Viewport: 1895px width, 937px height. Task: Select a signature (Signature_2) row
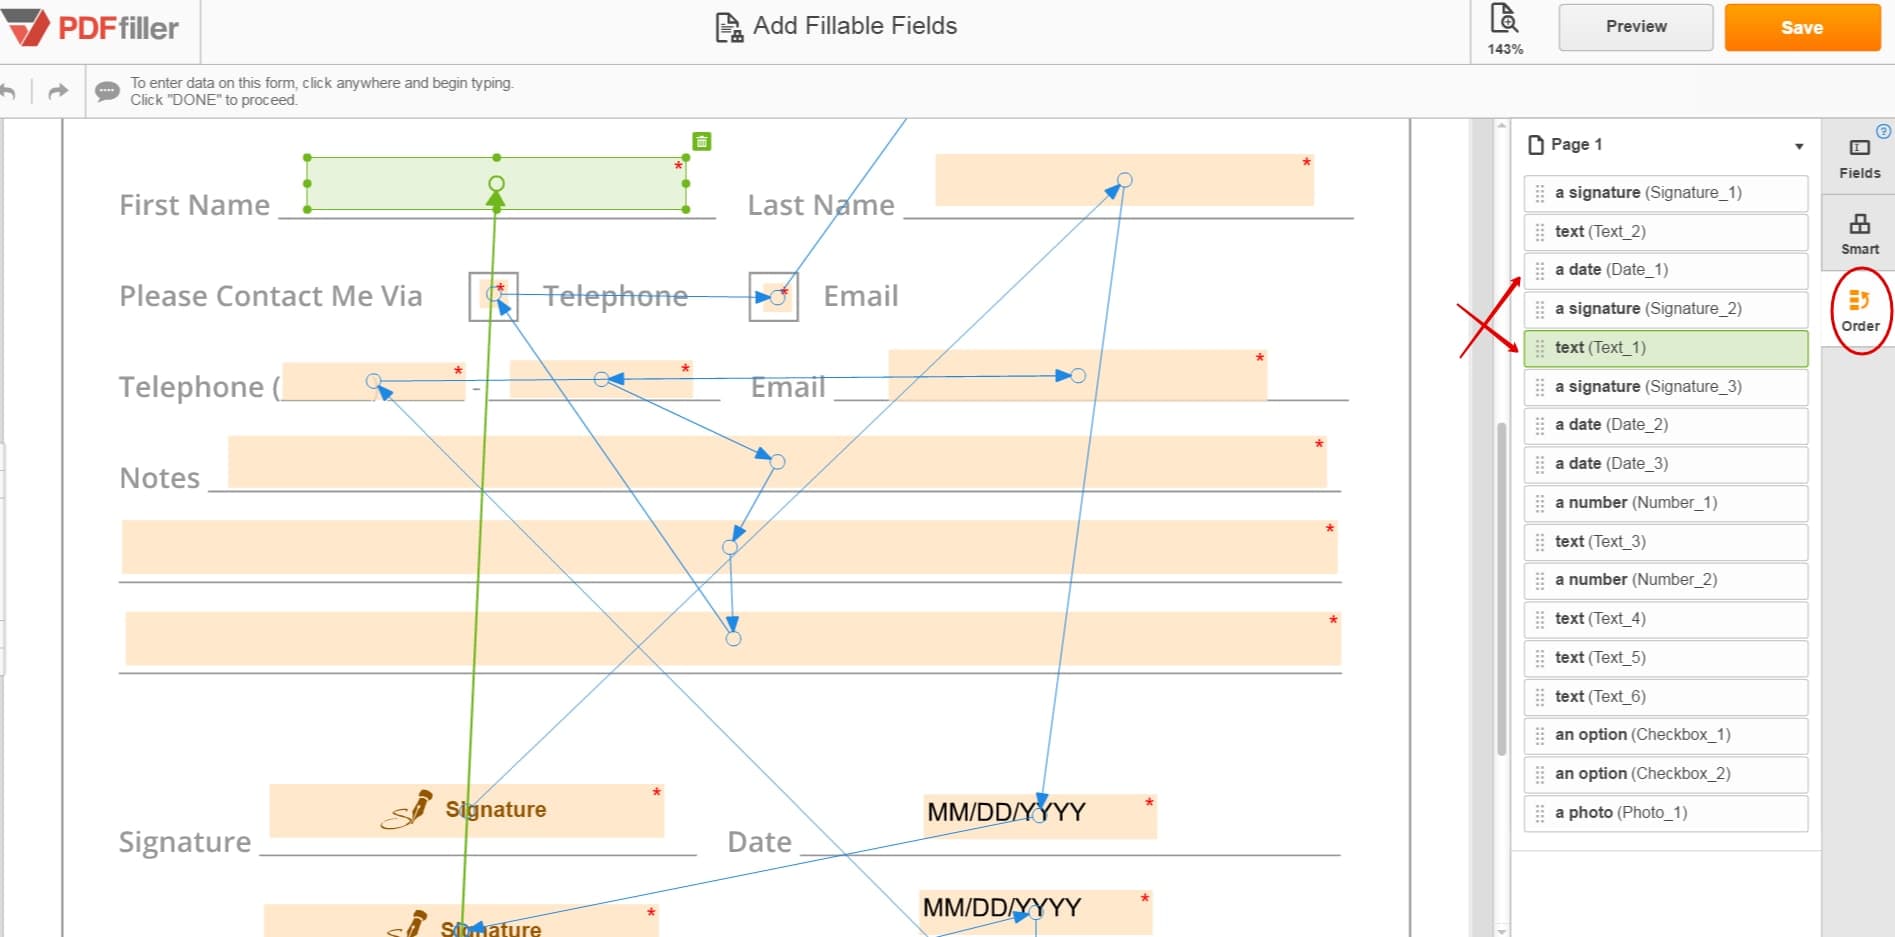pyautogui.click(x=1666, y=309)
